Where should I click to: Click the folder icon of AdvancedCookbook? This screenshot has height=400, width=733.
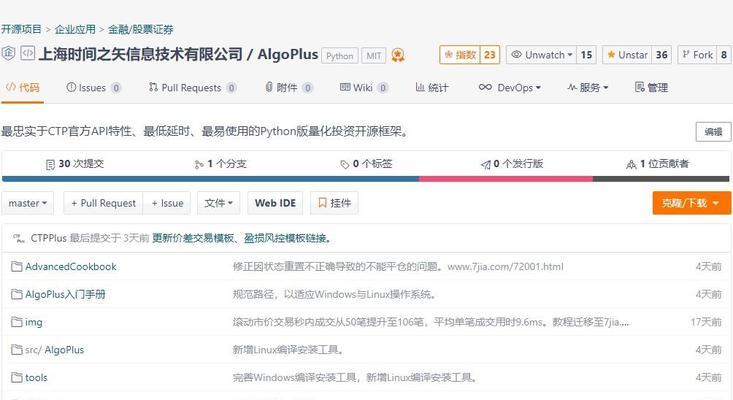point(17,267)
